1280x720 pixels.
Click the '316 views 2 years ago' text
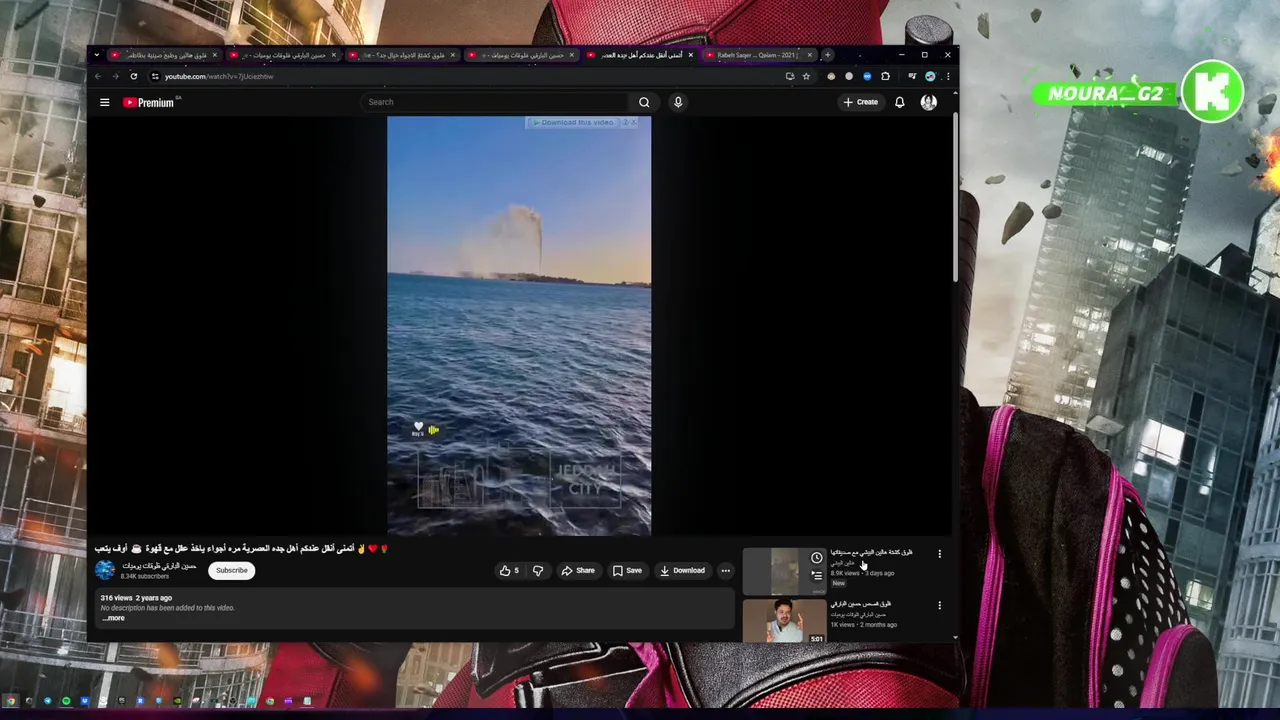pos(136,598)
